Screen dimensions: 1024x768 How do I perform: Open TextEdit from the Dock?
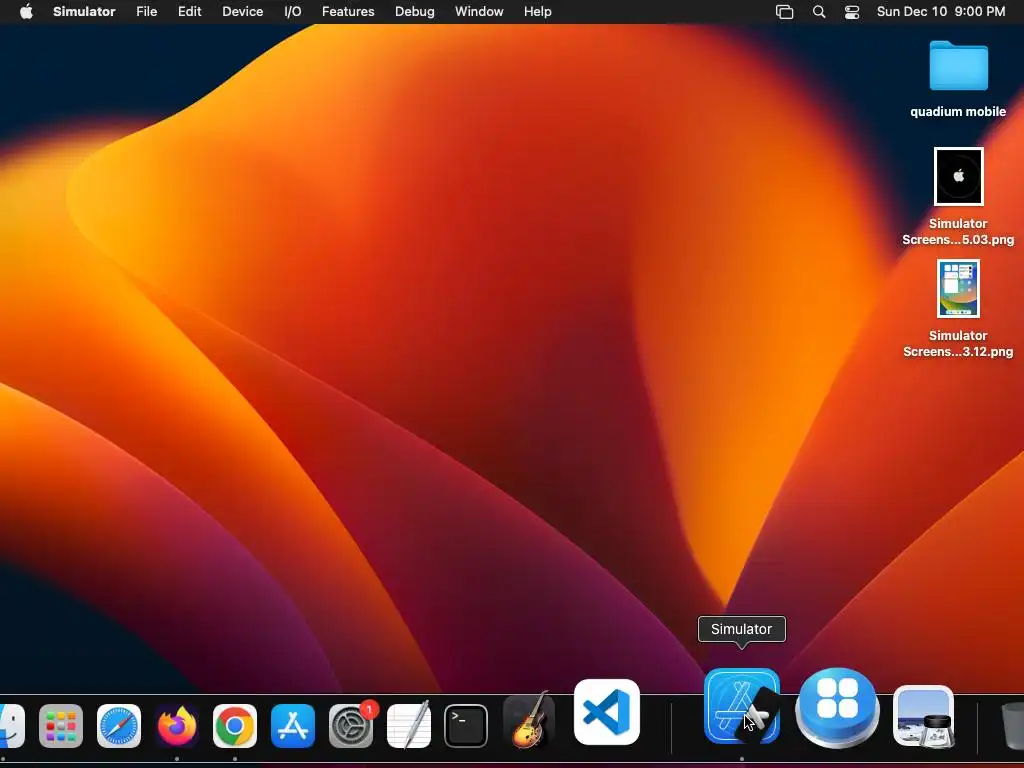(409, 726)
